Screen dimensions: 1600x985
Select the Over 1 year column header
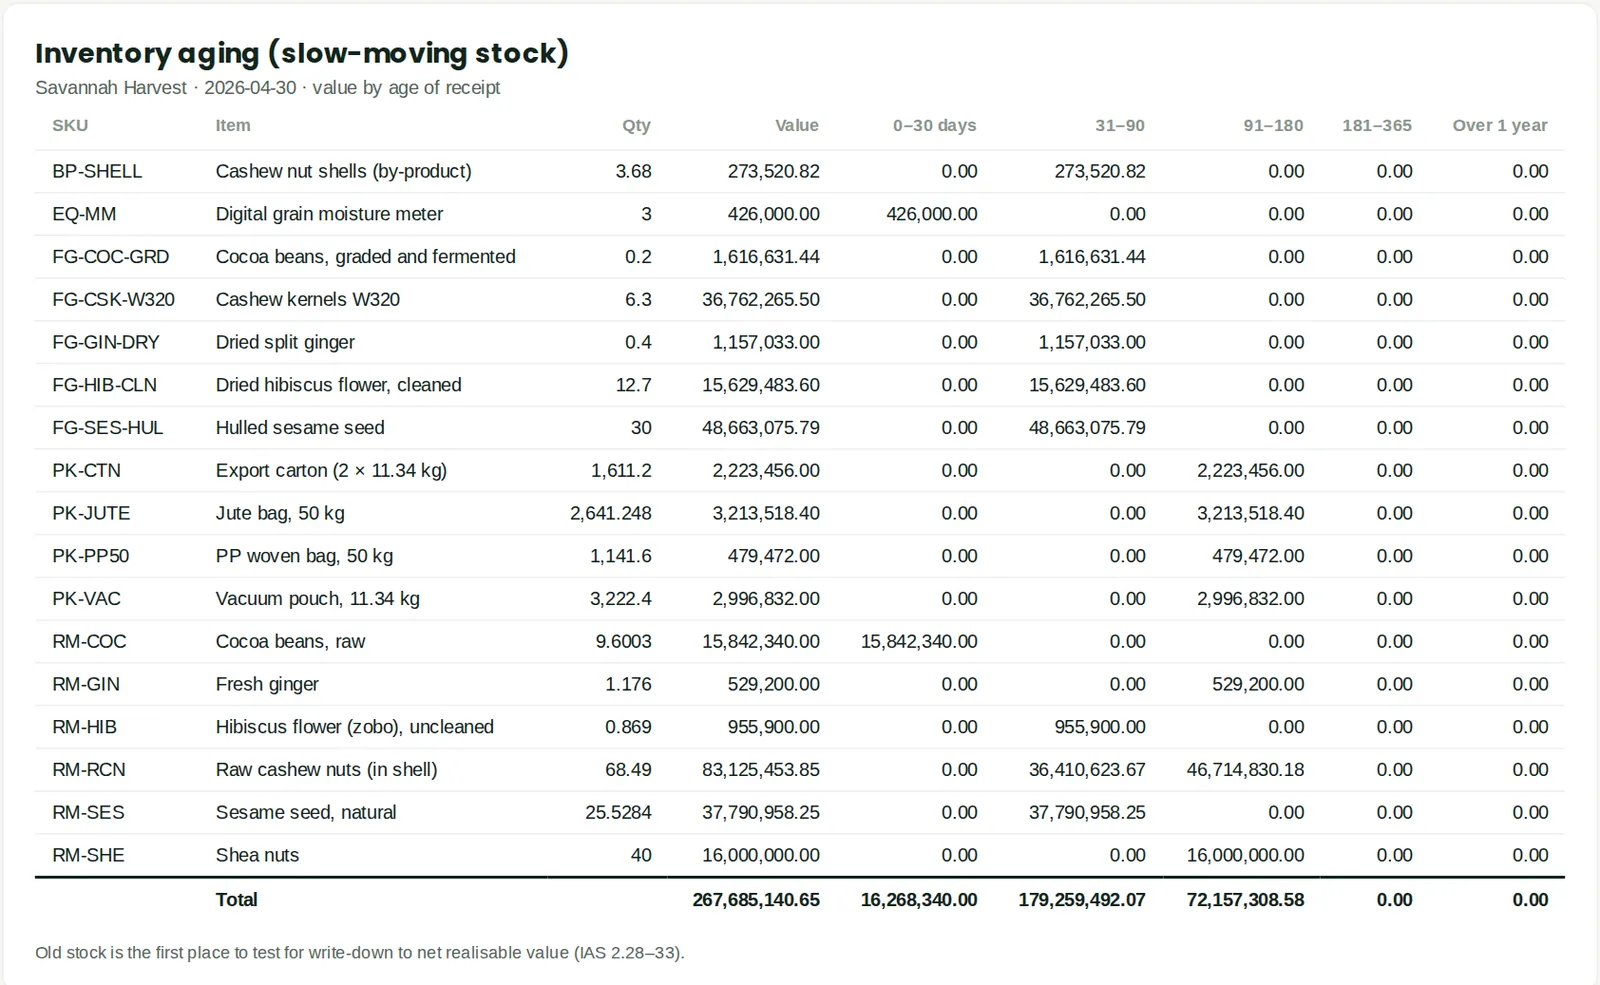point(1500,126)
